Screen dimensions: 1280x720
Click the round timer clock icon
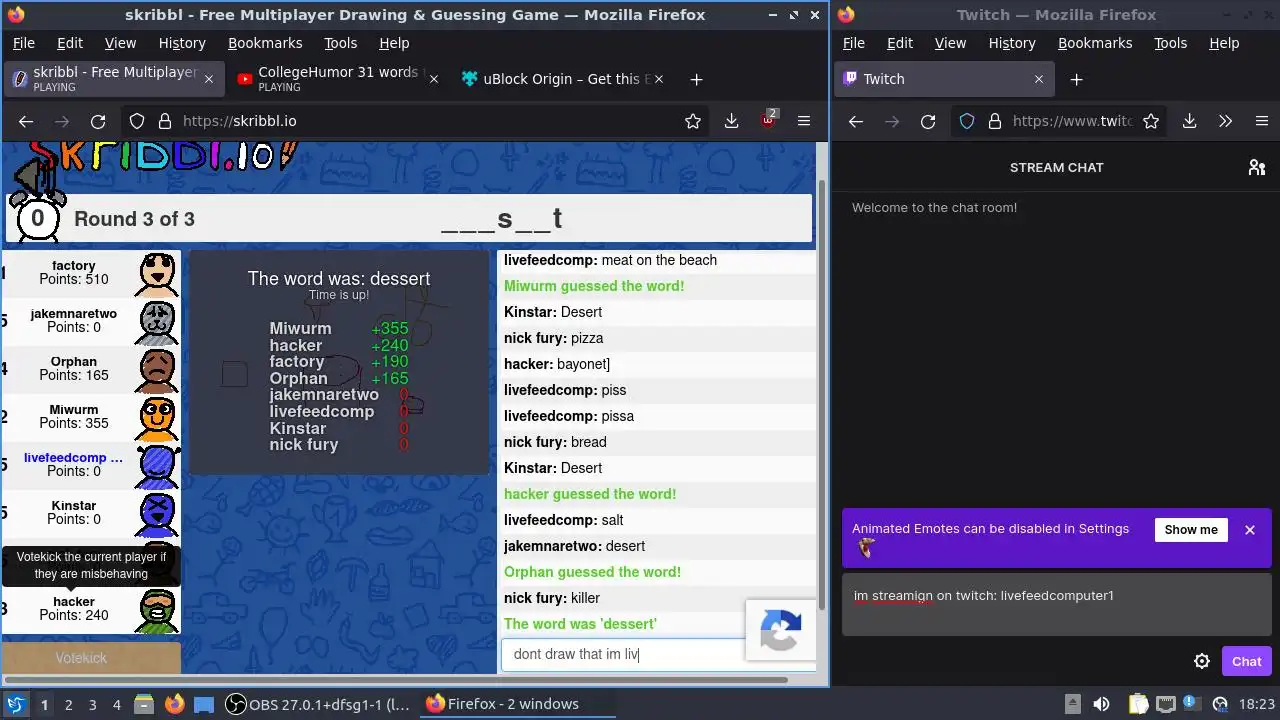pyautogui.click(x=38, y=218)
